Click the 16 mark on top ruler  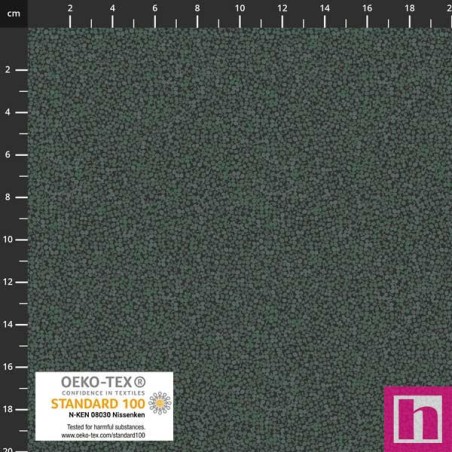point(367,8)
